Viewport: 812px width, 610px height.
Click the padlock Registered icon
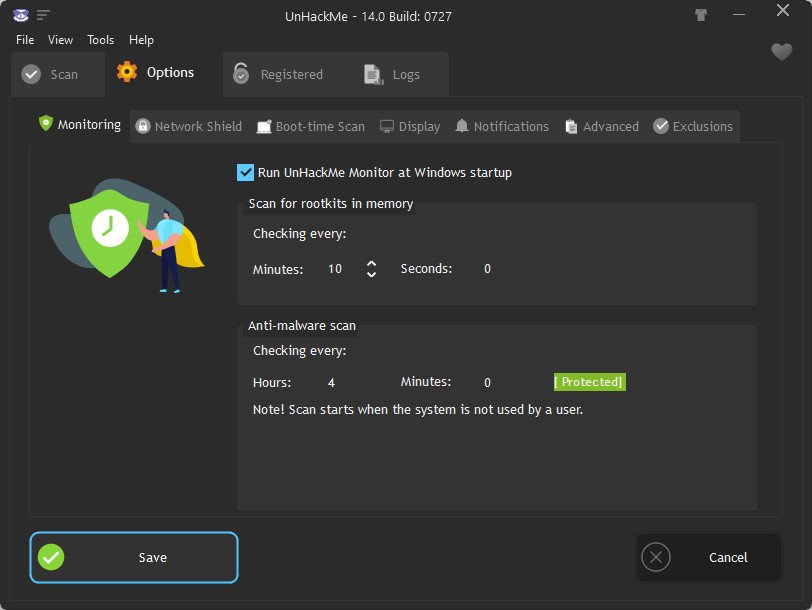click(241, 74)
